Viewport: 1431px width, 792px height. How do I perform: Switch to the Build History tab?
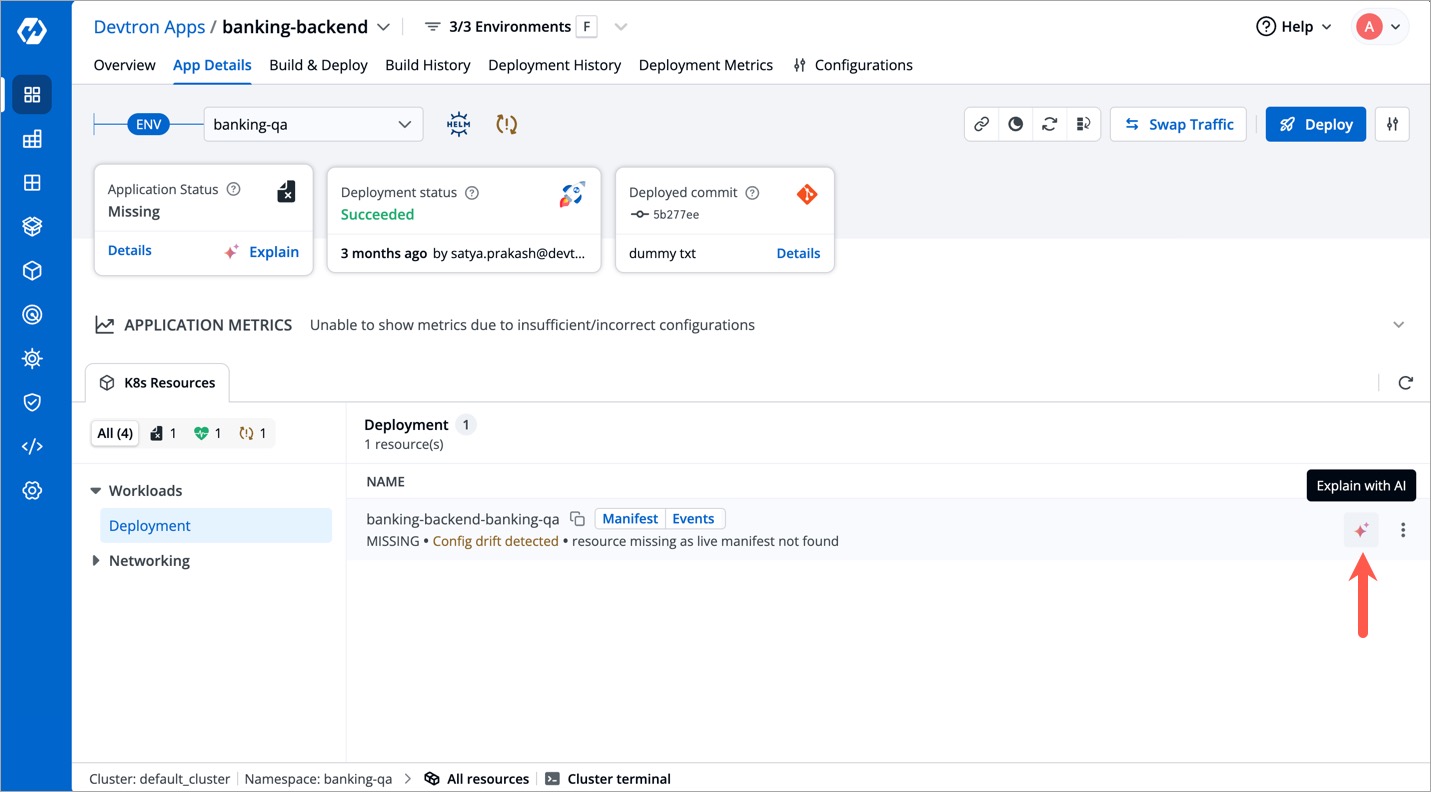coord(427,64)
